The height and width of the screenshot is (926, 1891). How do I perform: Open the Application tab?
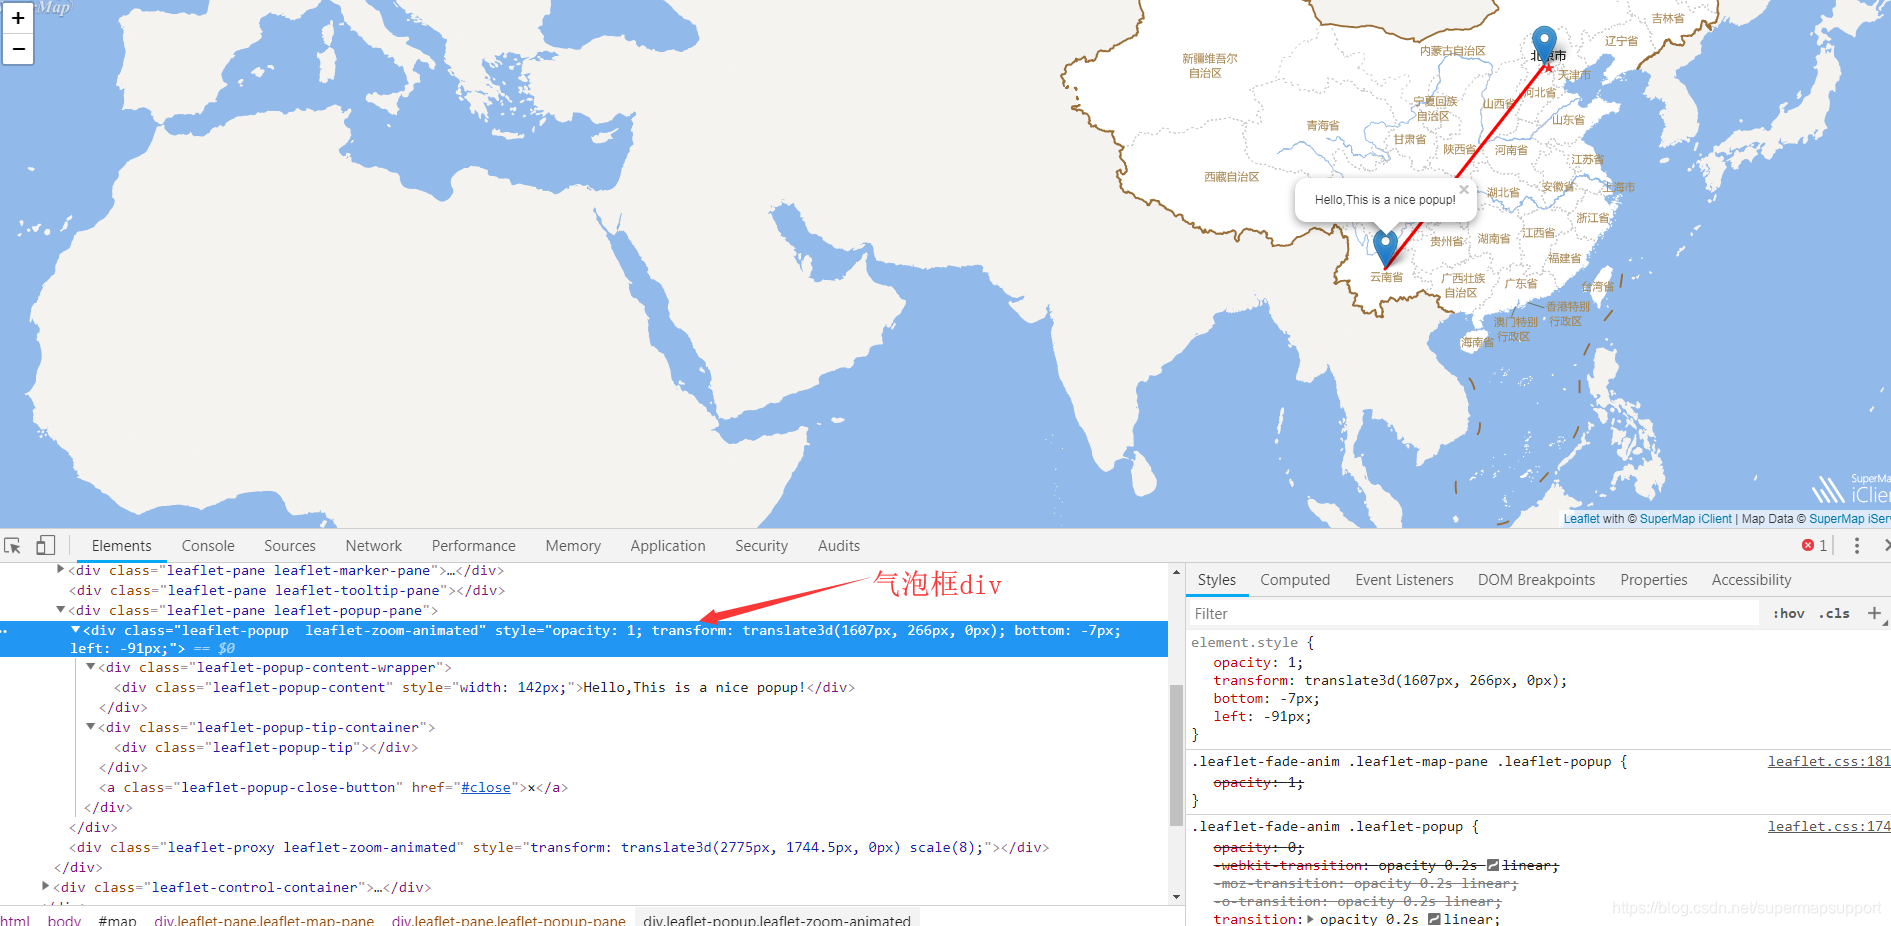click(668, 545)
